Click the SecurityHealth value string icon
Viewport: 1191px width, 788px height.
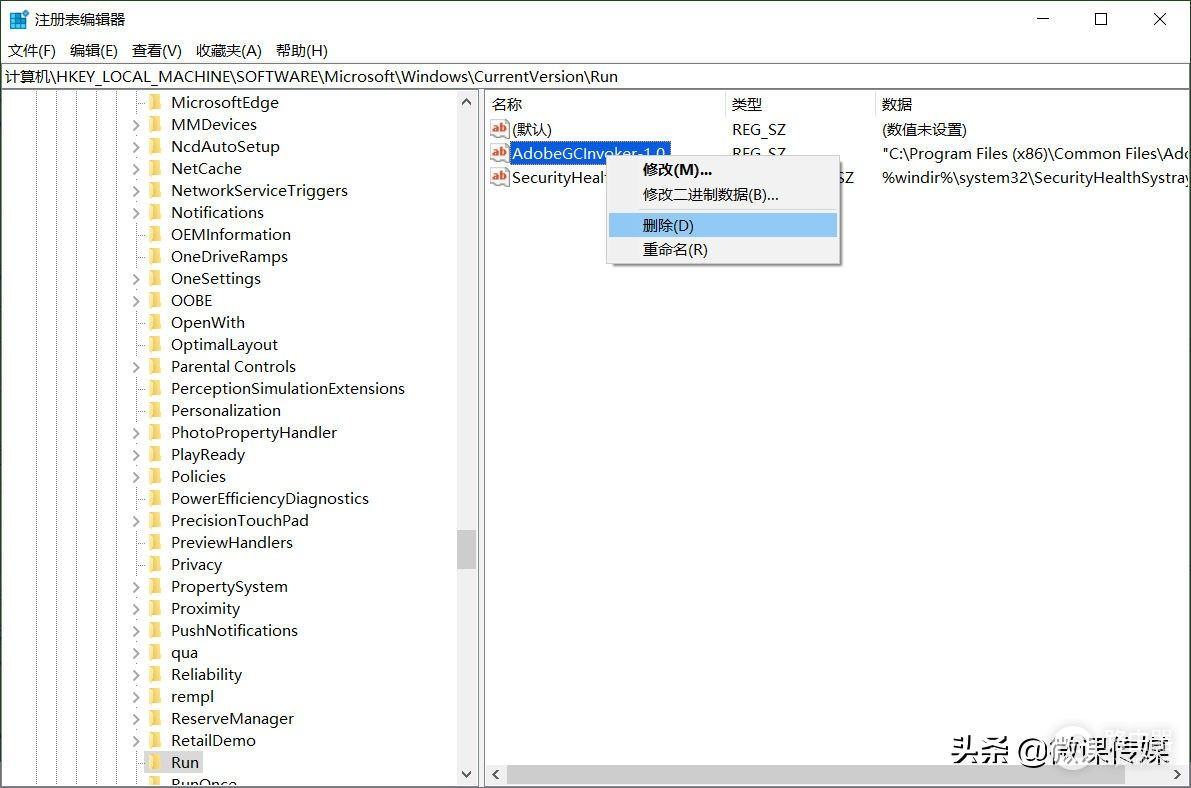(x=500, y=177)
